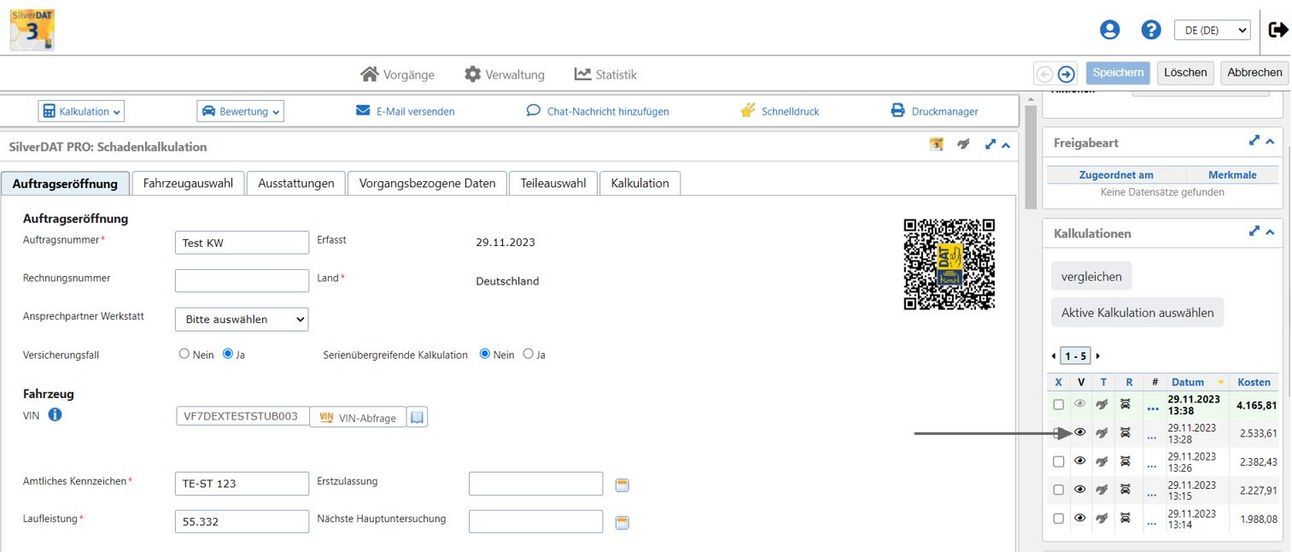Viewport: 1292px width, 552px height.
Task: Select Nein for Versicherungsfall
Action: coord(184,354)
